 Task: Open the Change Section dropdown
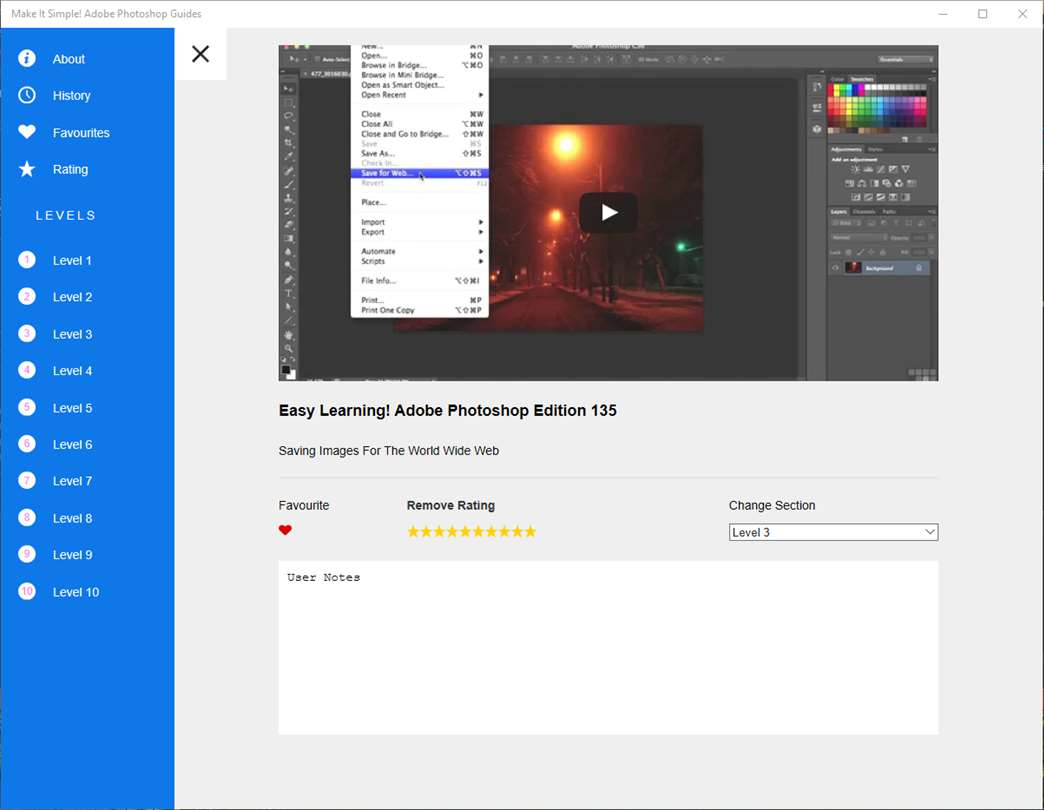coord(833,532)
